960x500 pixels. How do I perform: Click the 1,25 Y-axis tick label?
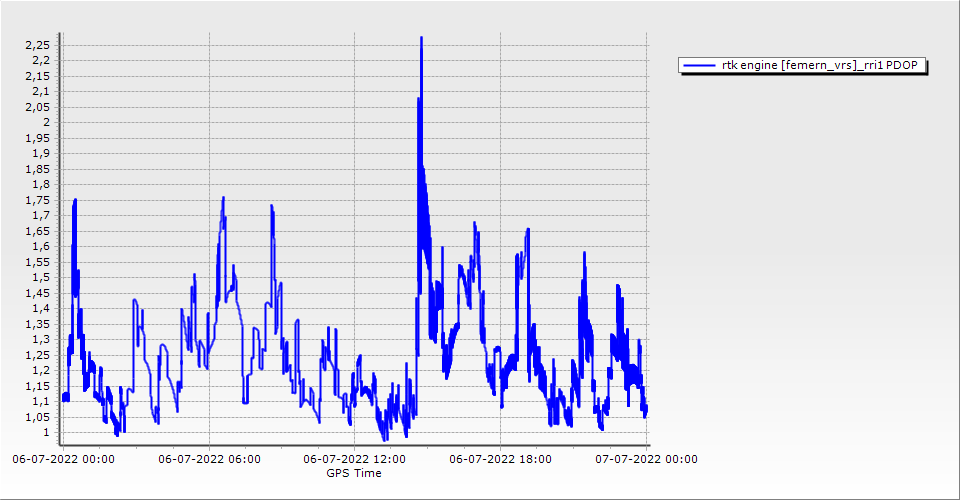click(38, 355)
